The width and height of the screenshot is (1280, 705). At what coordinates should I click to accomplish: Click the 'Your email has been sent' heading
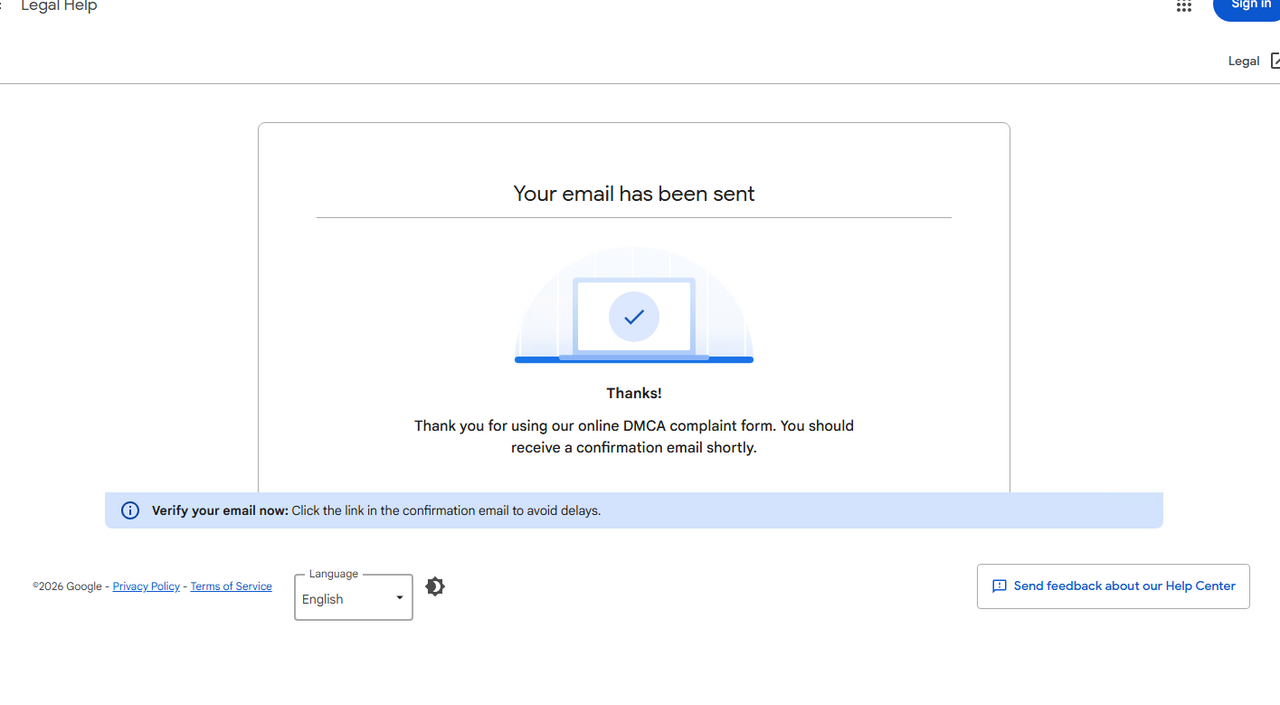point(634,194)
